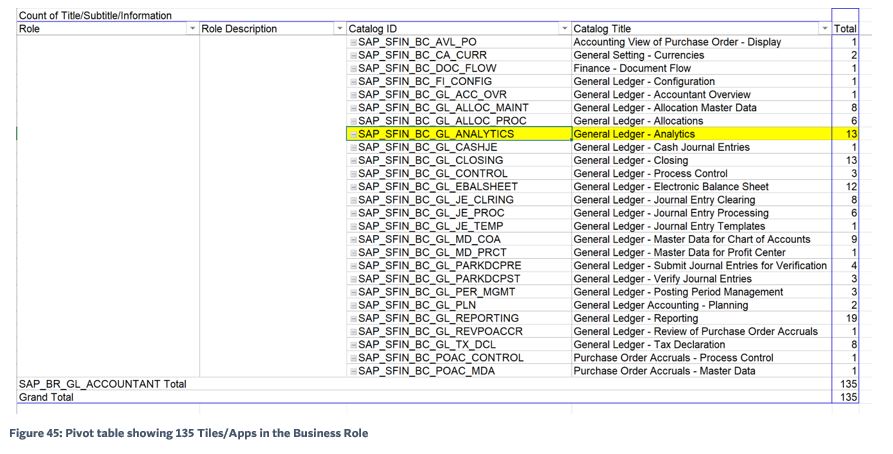This screenshot has height=454, width=893.
Task: Collapse the SAP_SFIN_BC_GL_PLN row
Action: [353, 305]
